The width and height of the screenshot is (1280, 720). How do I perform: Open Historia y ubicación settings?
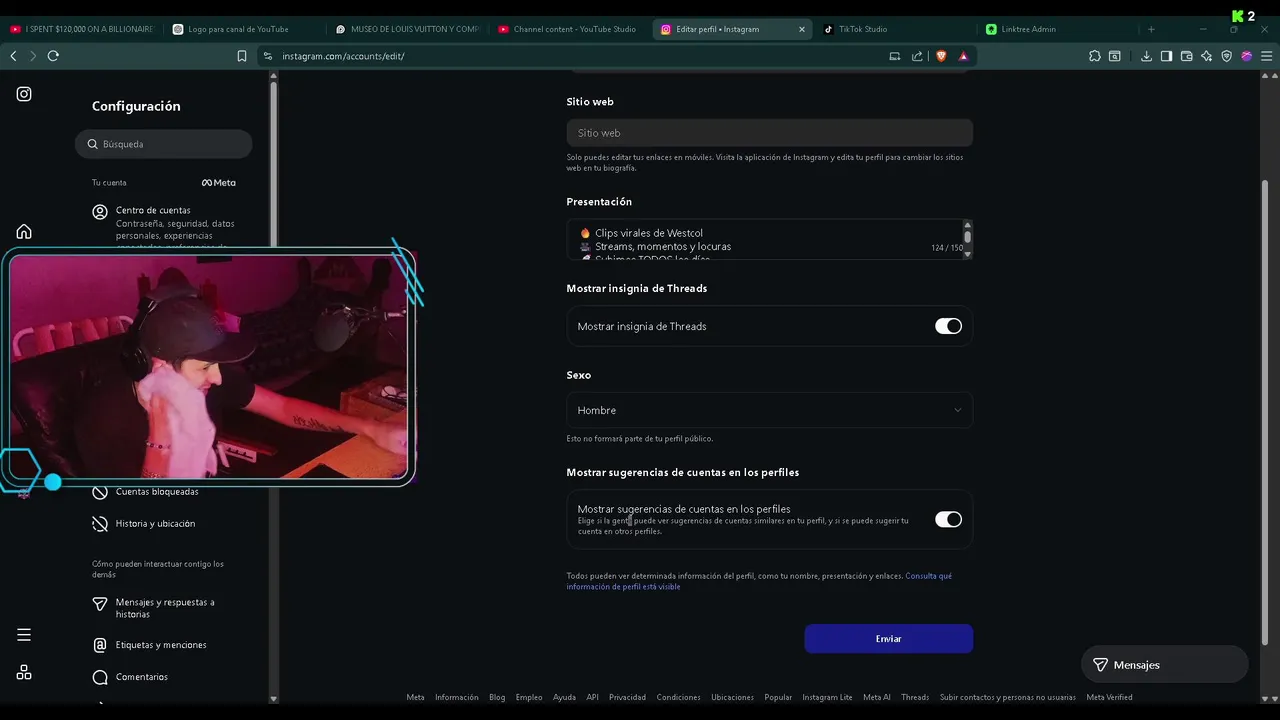[x=155, y=524]
